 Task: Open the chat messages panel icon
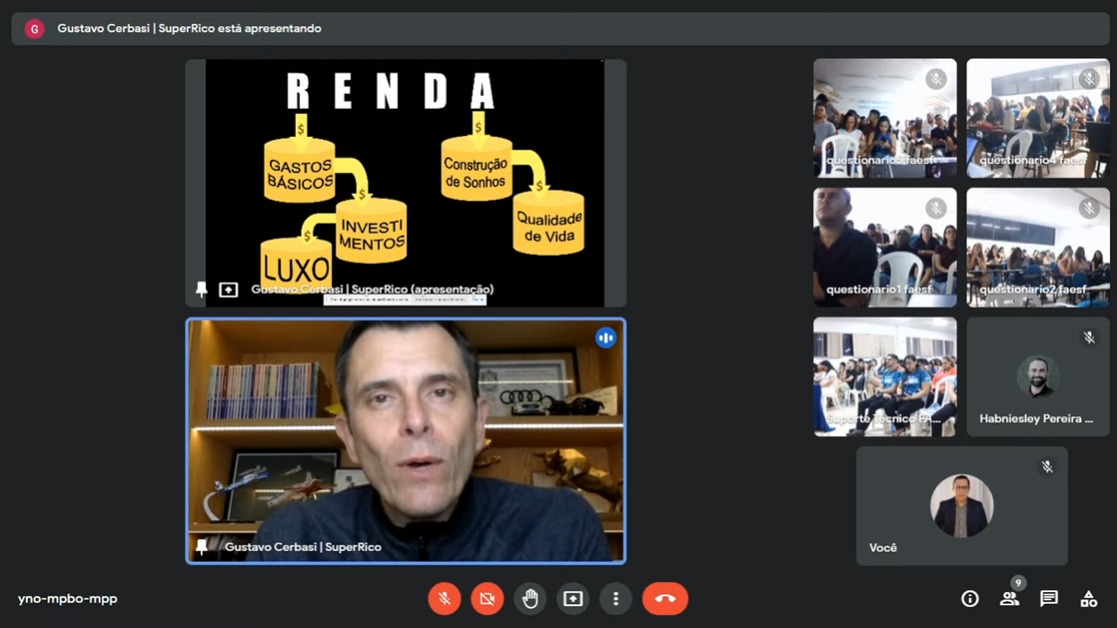coord(1049,599)
